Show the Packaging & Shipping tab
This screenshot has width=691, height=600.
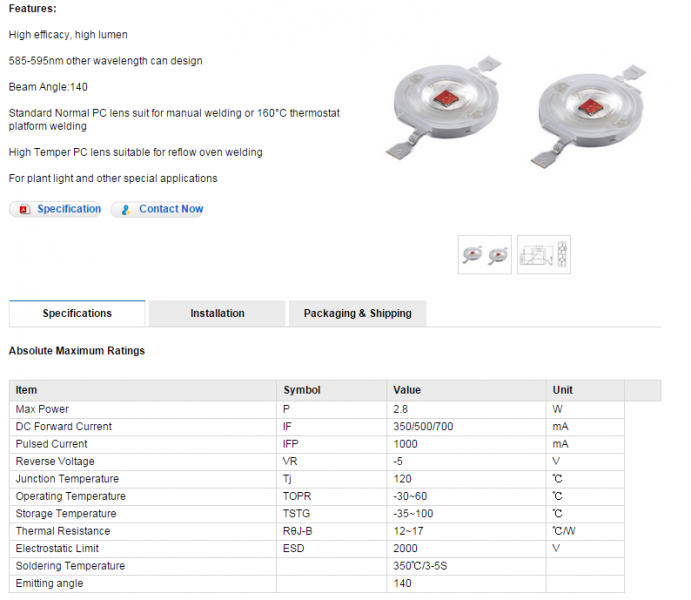click(x=357, y=314)
